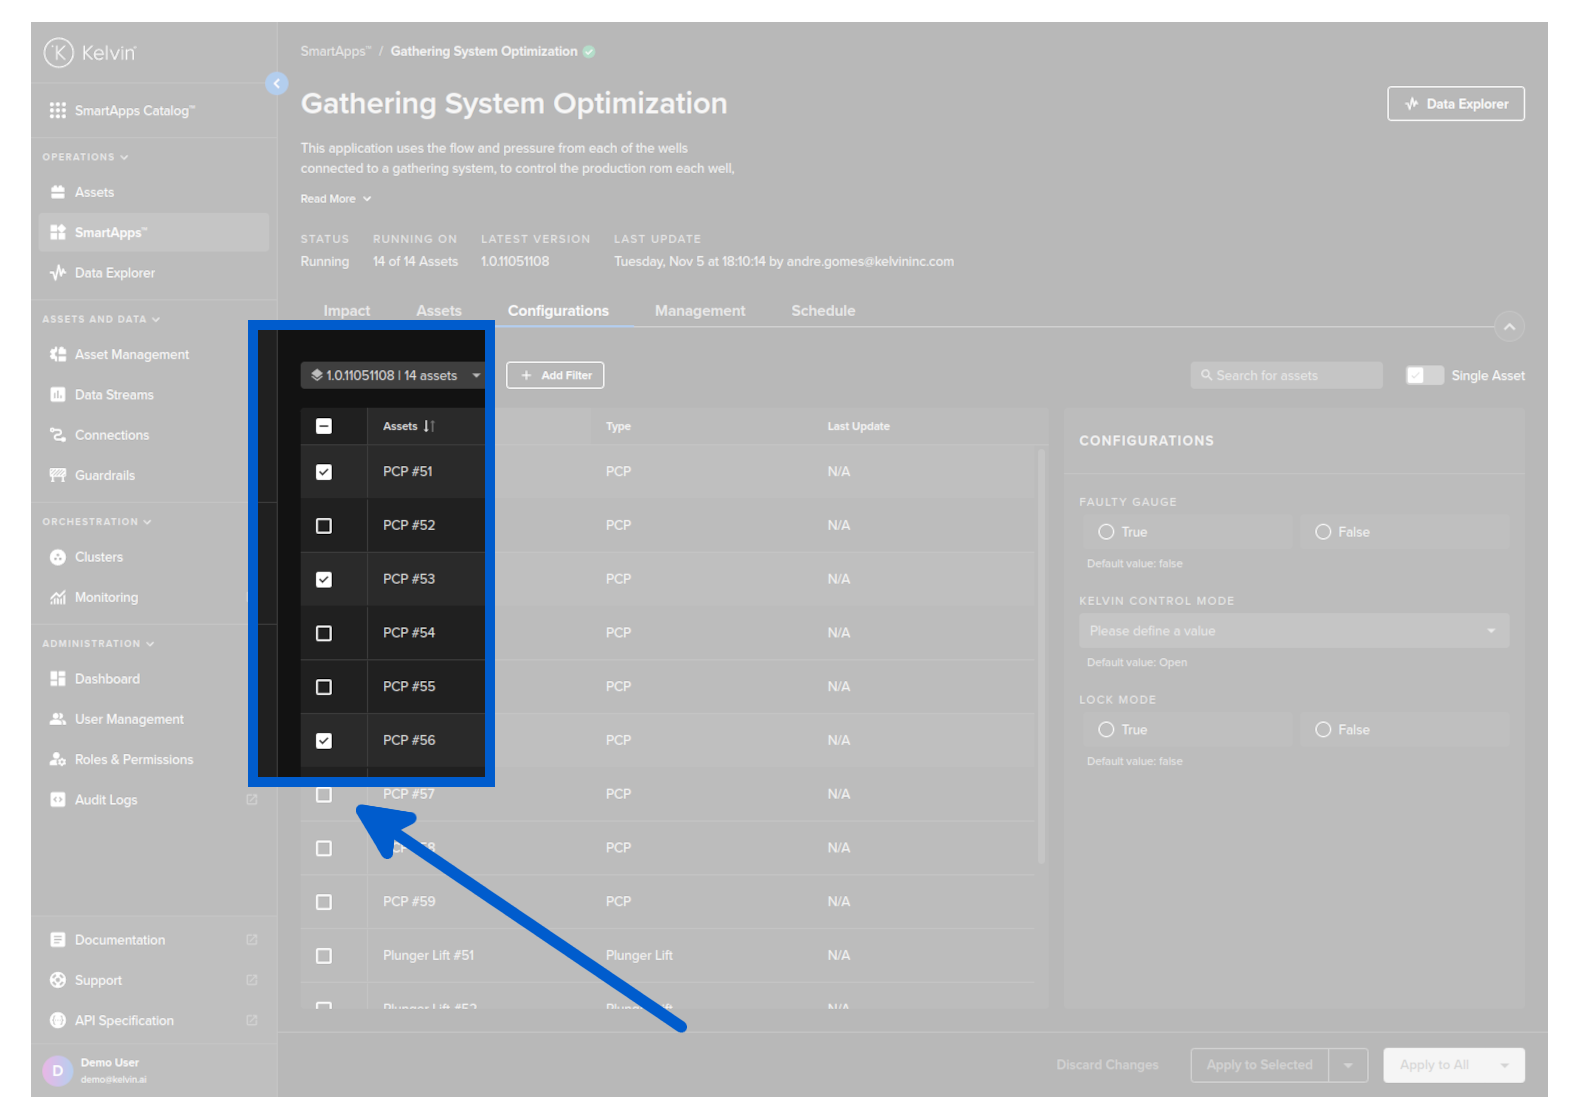Open Data Explorer in the sidebar
This screenshot has width=1580, height=1120.
114,273
